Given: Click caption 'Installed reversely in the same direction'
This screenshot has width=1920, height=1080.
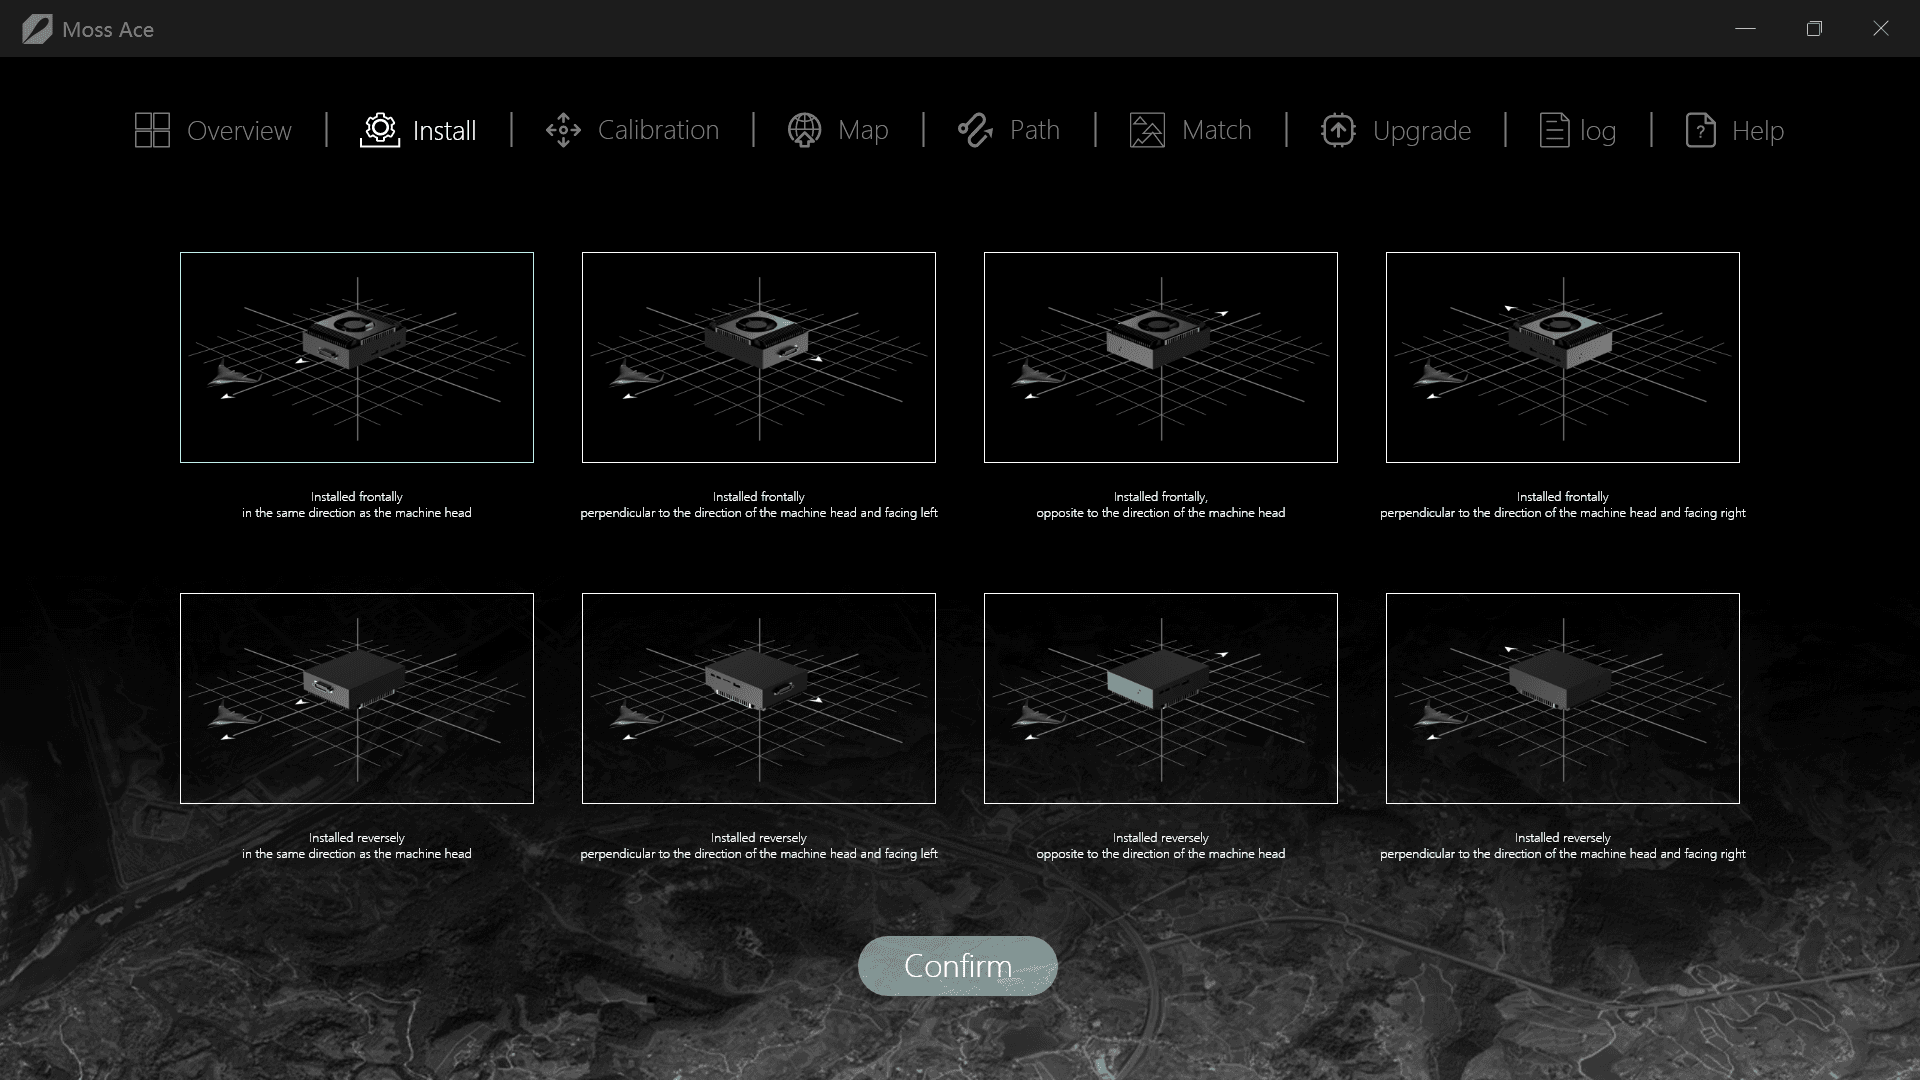Looking at the screenshot, I should tap(357, 846).
